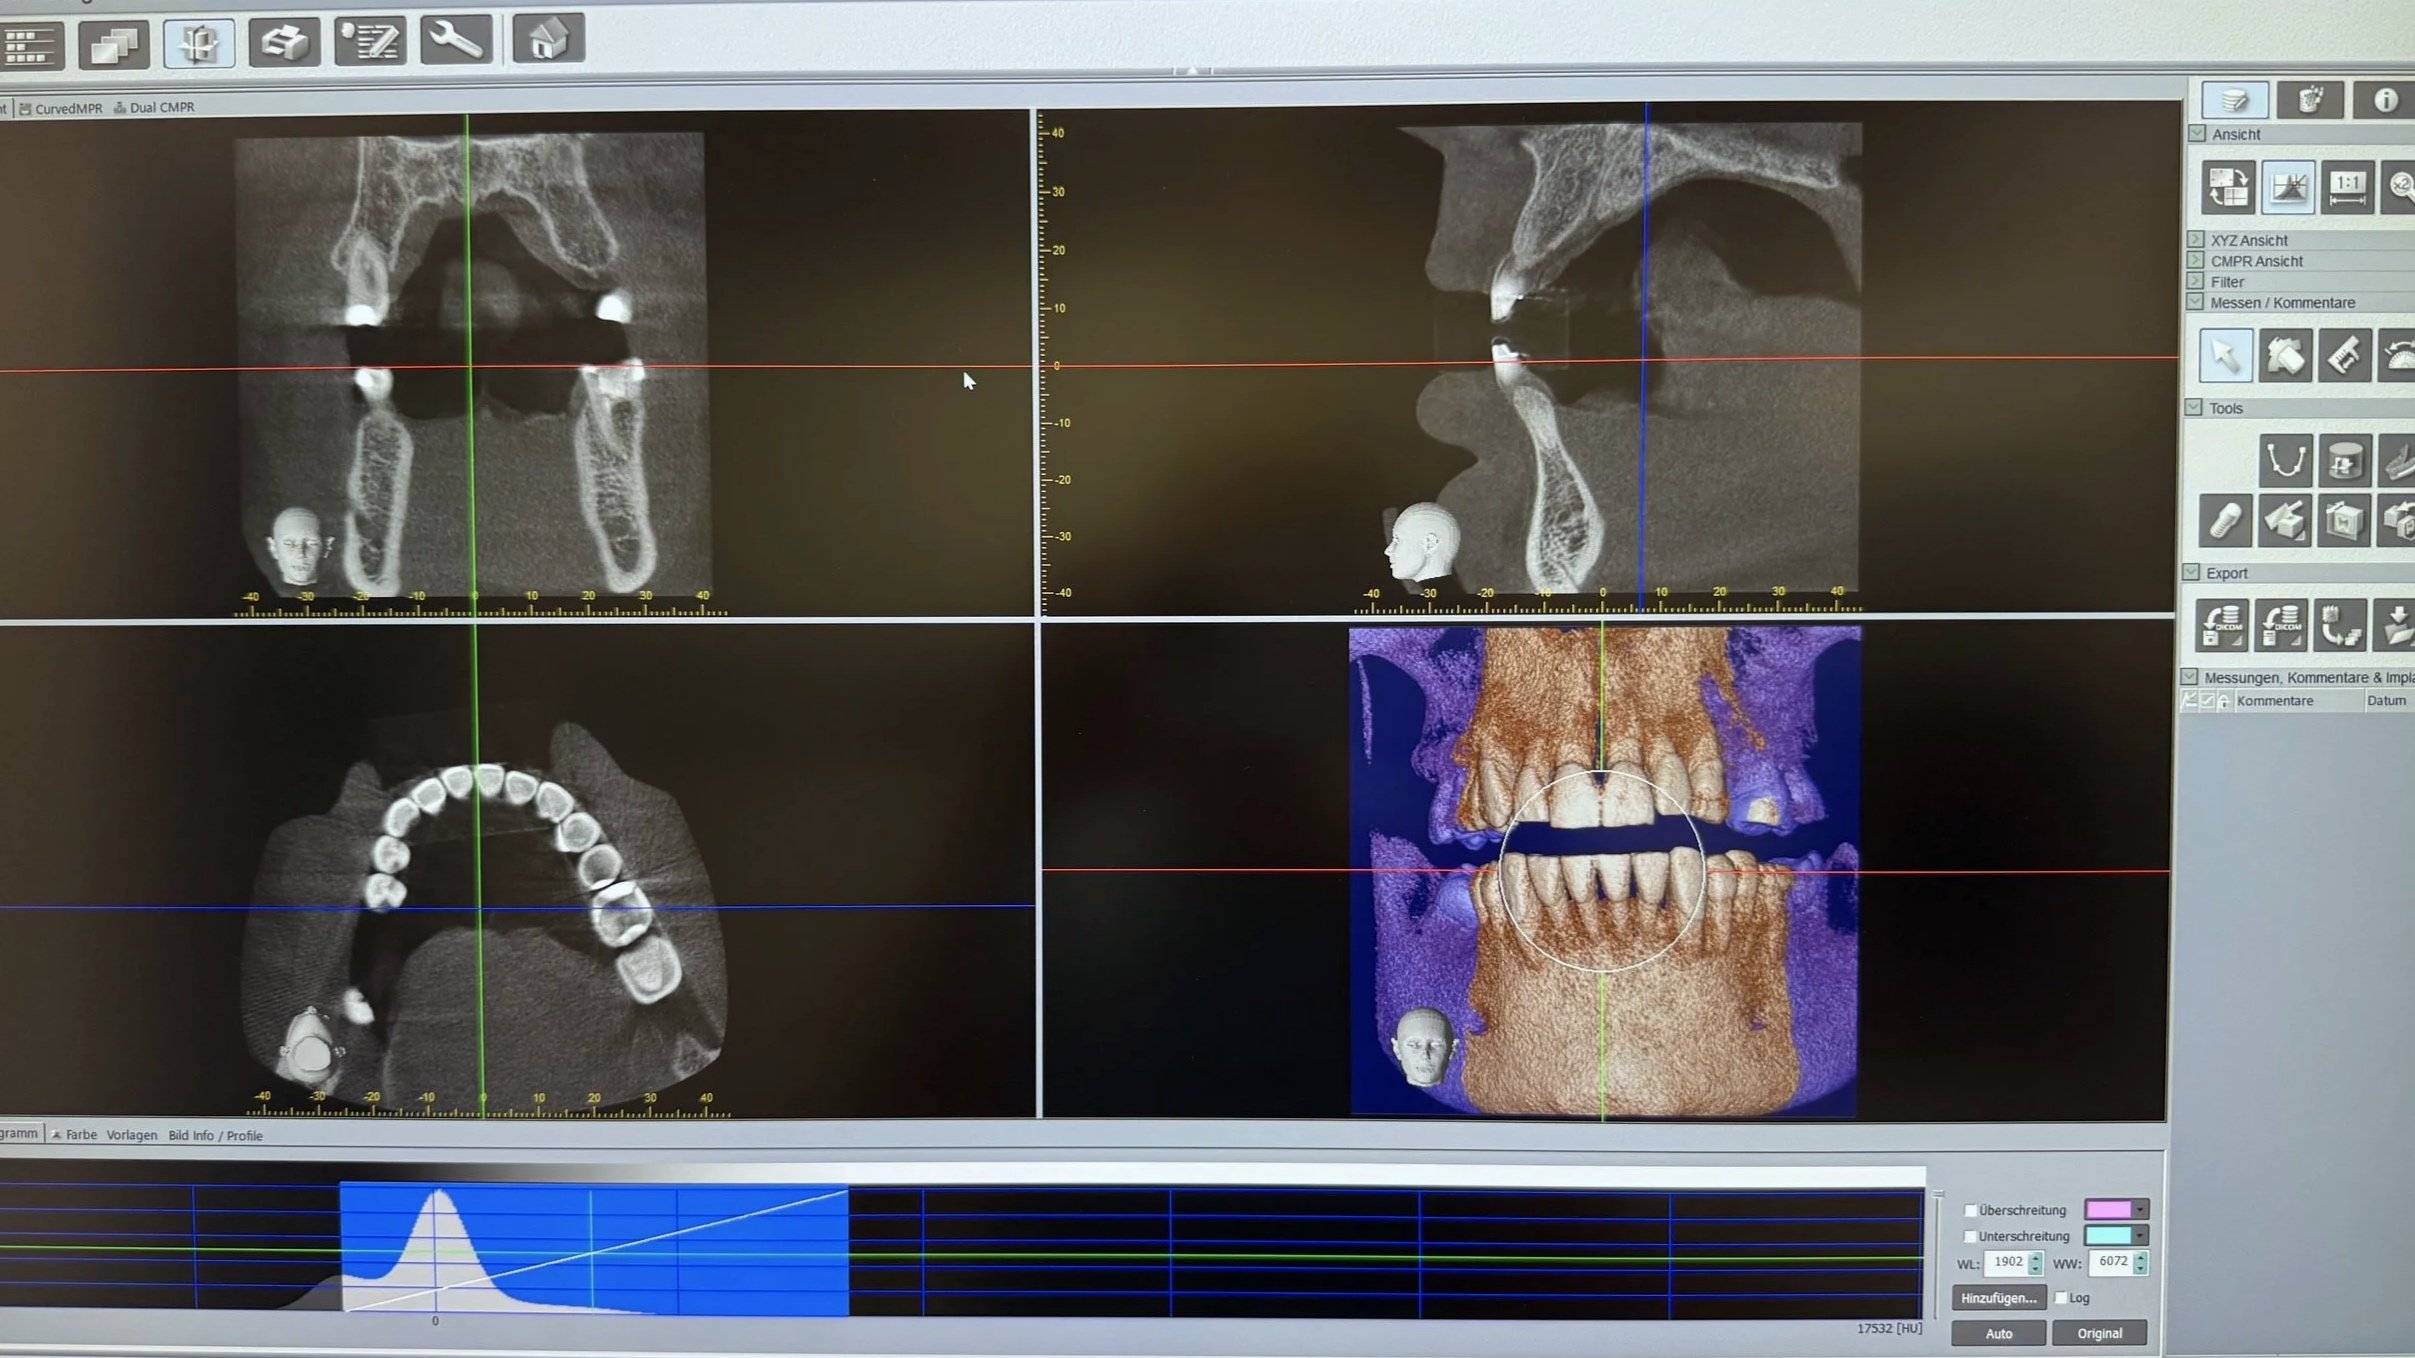Enable the Unterschreitung checkbox
The width and height of the screenshot is (2415, 1358).
(1971, 1237)
